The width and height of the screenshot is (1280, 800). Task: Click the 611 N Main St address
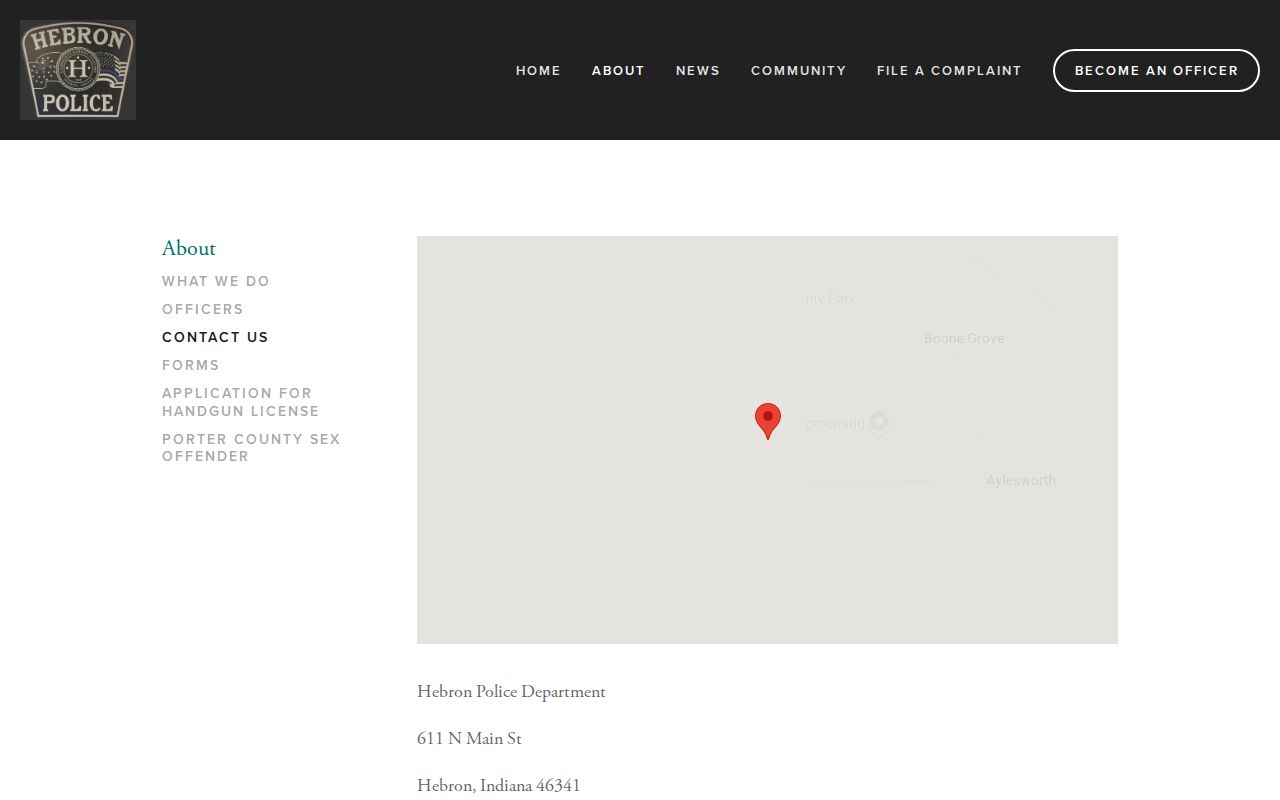pyautogui.click(x=469, y=739)
